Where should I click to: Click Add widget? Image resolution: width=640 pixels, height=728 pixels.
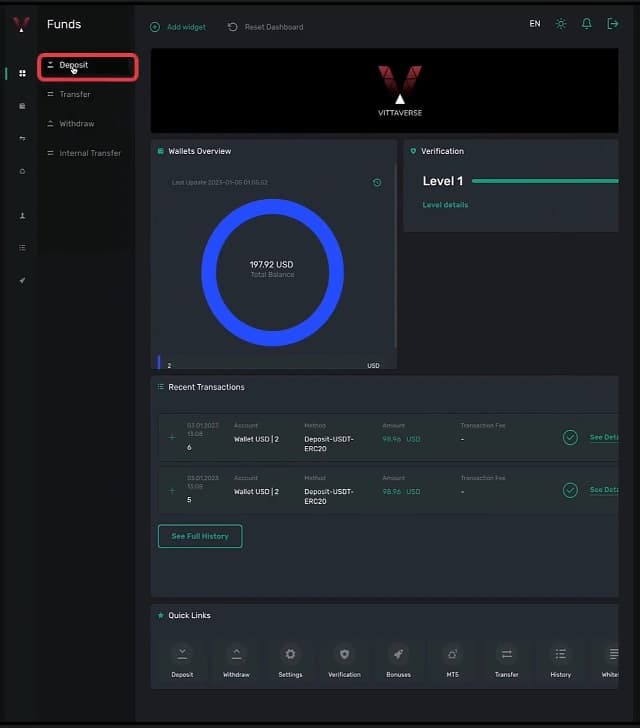click(x=178, y=27)
